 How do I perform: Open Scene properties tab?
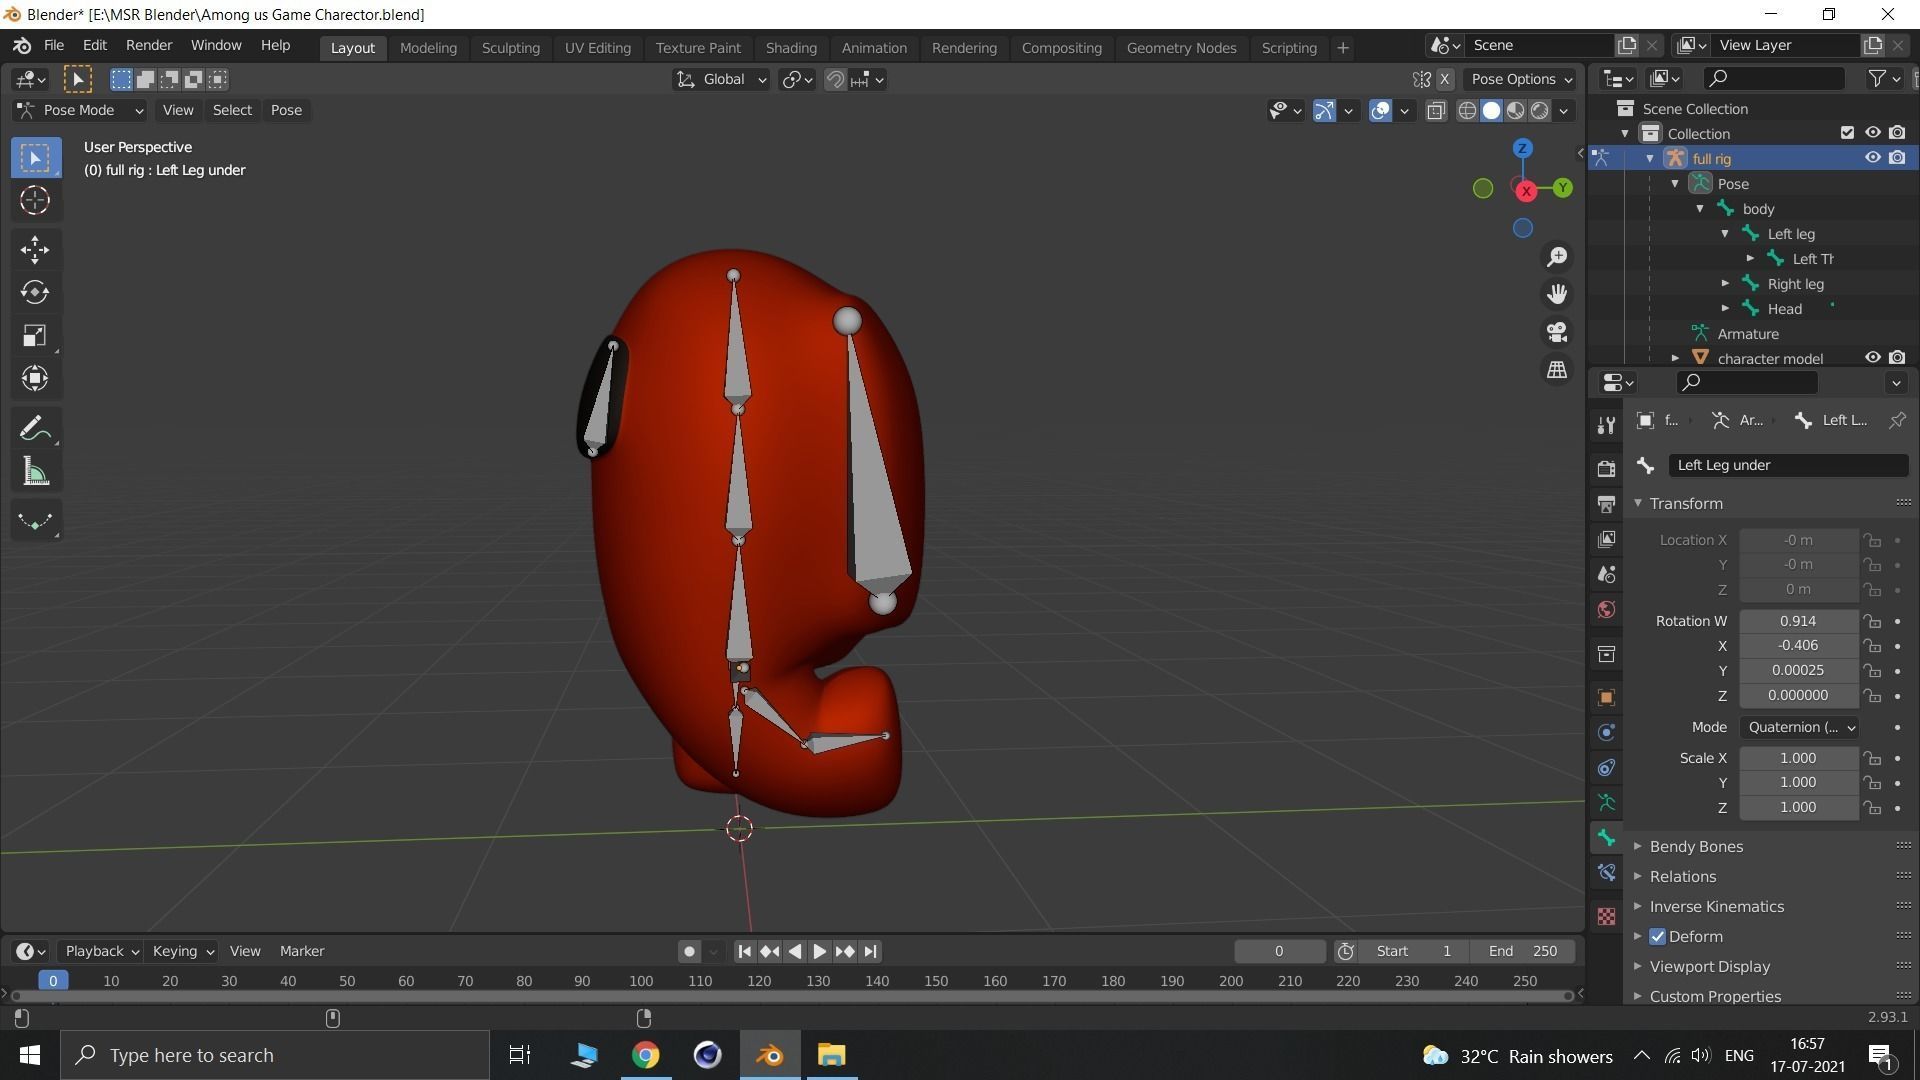[1606, 574]
